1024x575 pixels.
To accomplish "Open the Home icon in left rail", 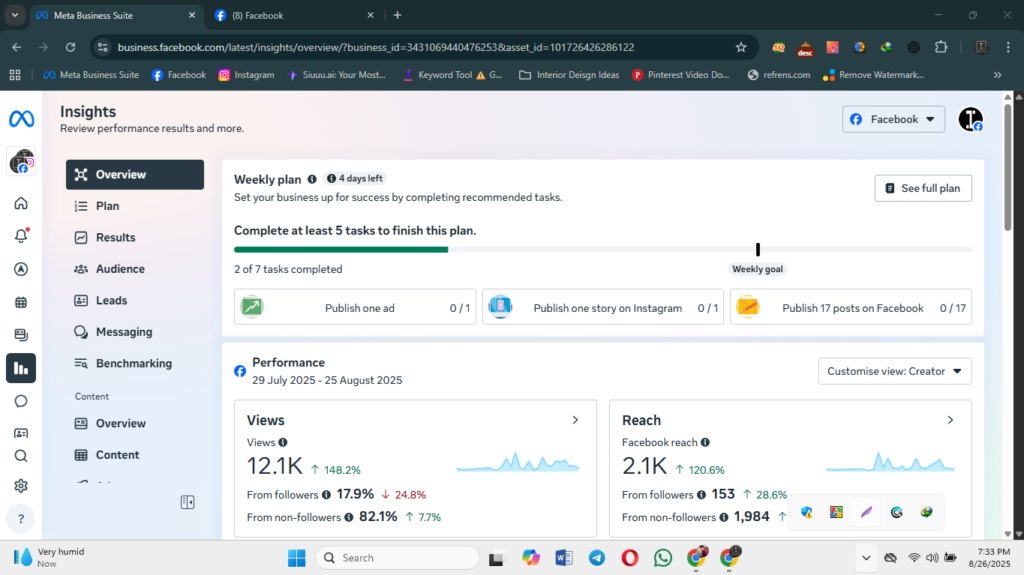I will point(21,203).
